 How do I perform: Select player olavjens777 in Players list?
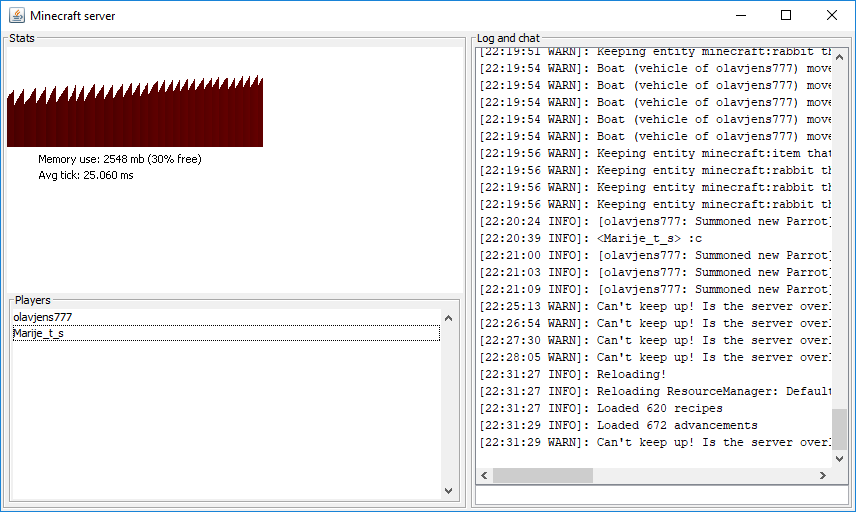pos(226,317)
